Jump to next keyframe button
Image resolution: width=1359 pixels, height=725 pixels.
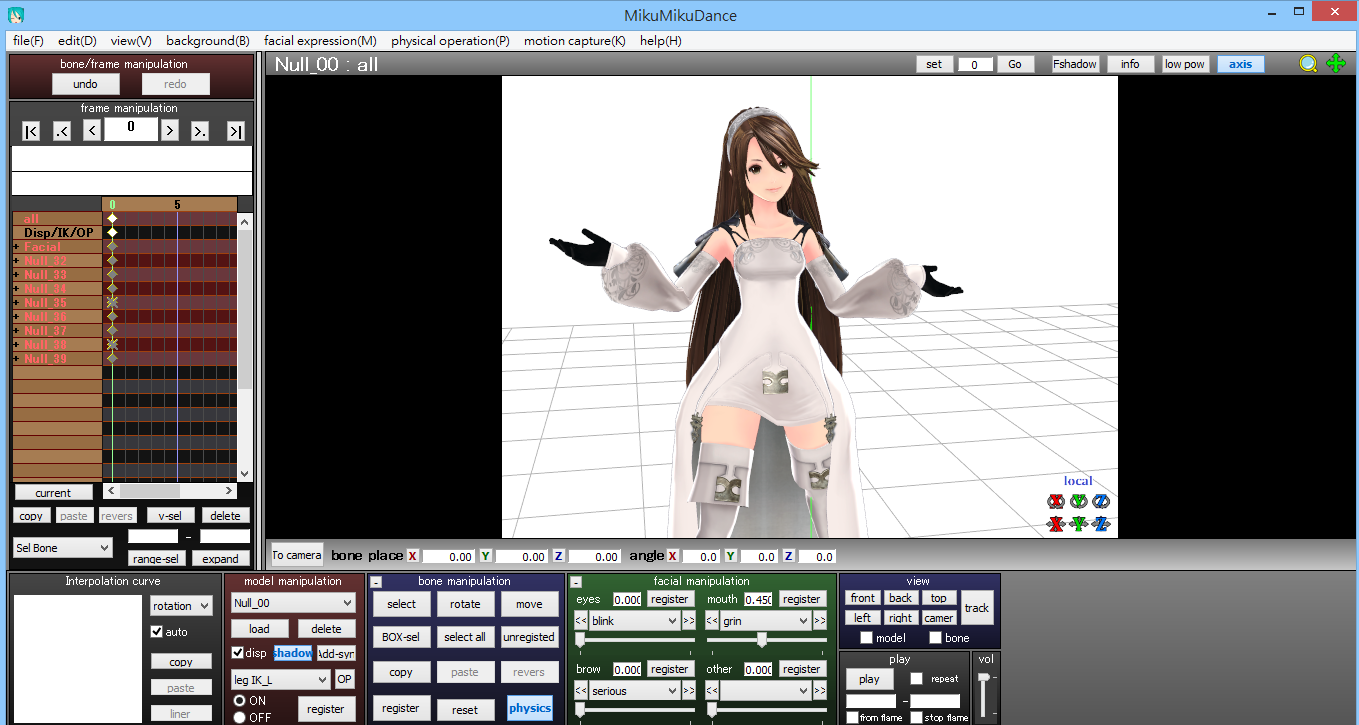[200, 131]
